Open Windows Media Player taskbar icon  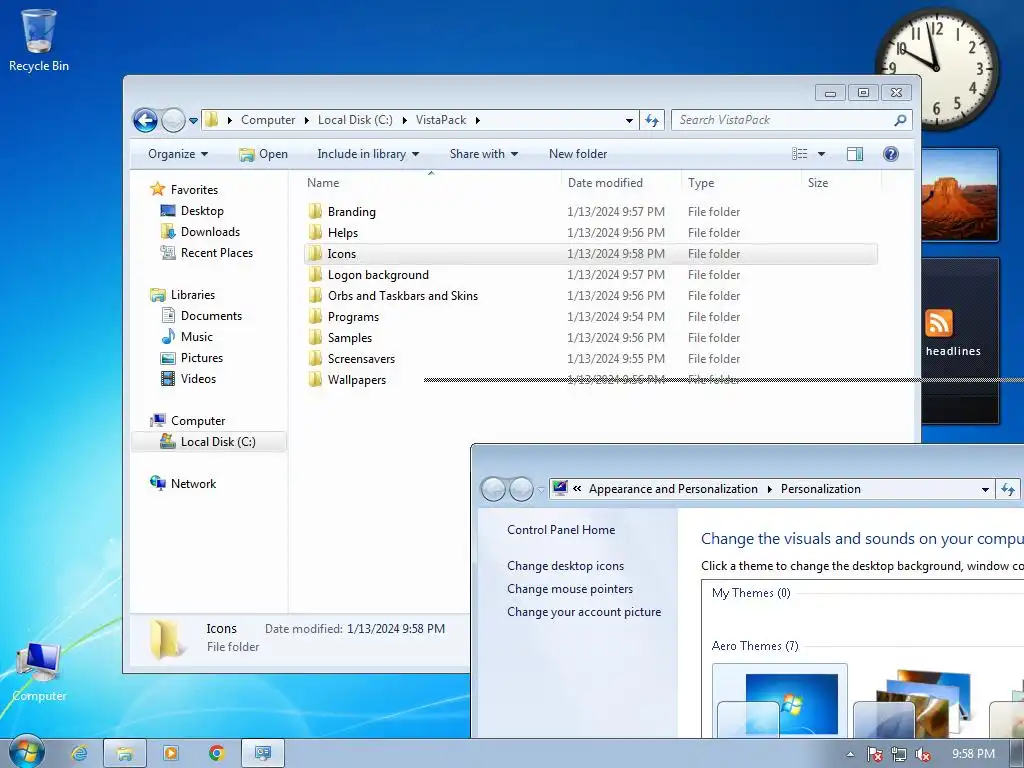170,753
